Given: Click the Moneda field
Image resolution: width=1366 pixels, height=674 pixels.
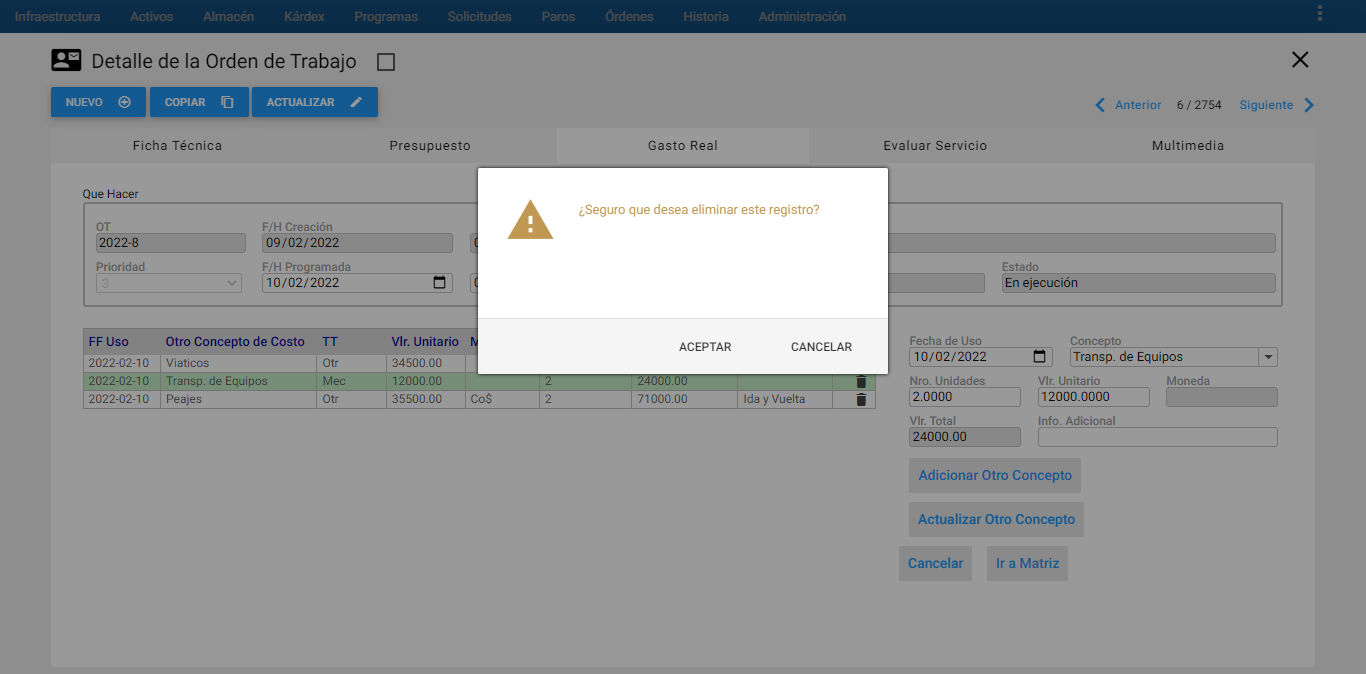Looking at the screenshot, I should pos(1222,397).
